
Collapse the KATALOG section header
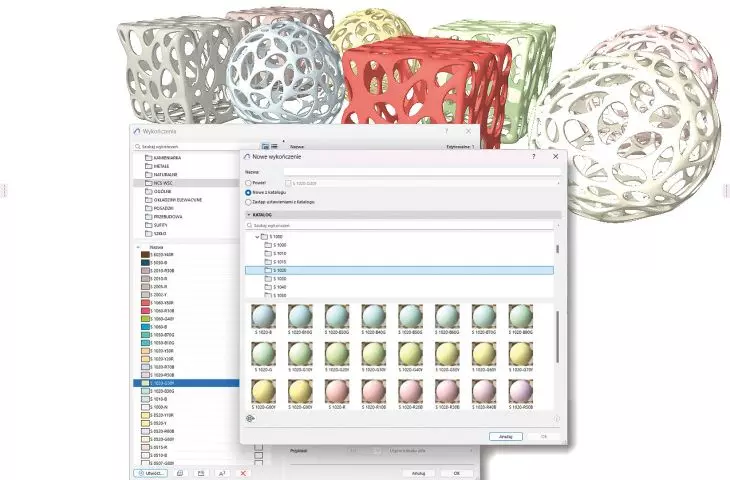tap(403, 215)
